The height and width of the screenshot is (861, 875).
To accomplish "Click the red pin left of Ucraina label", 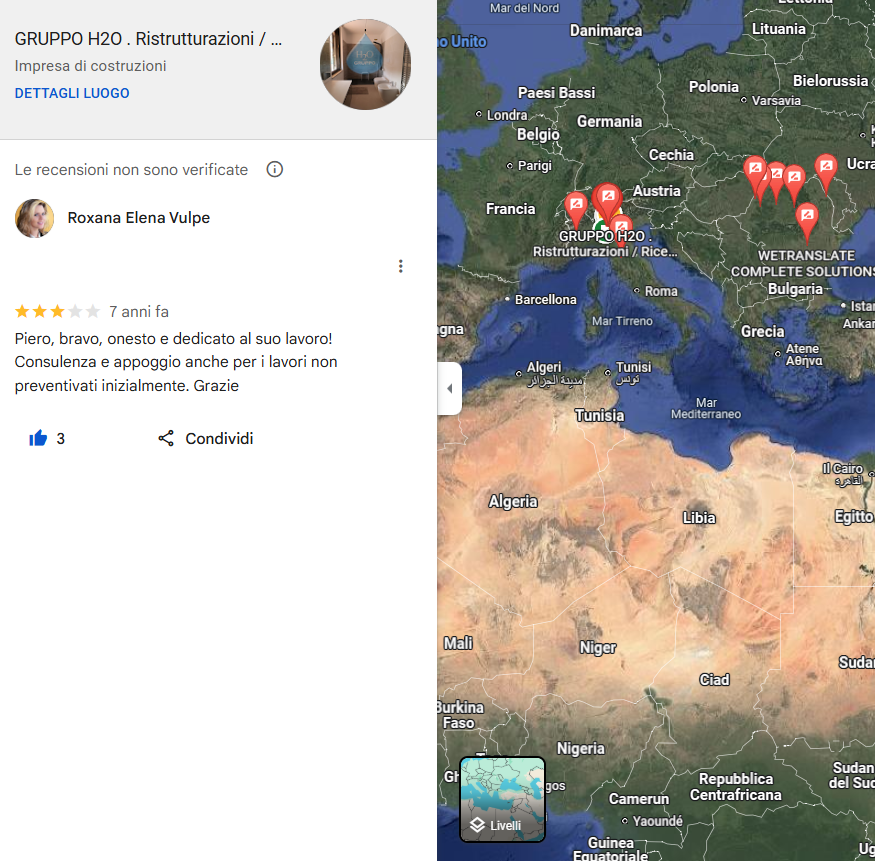I will [826, 171].
